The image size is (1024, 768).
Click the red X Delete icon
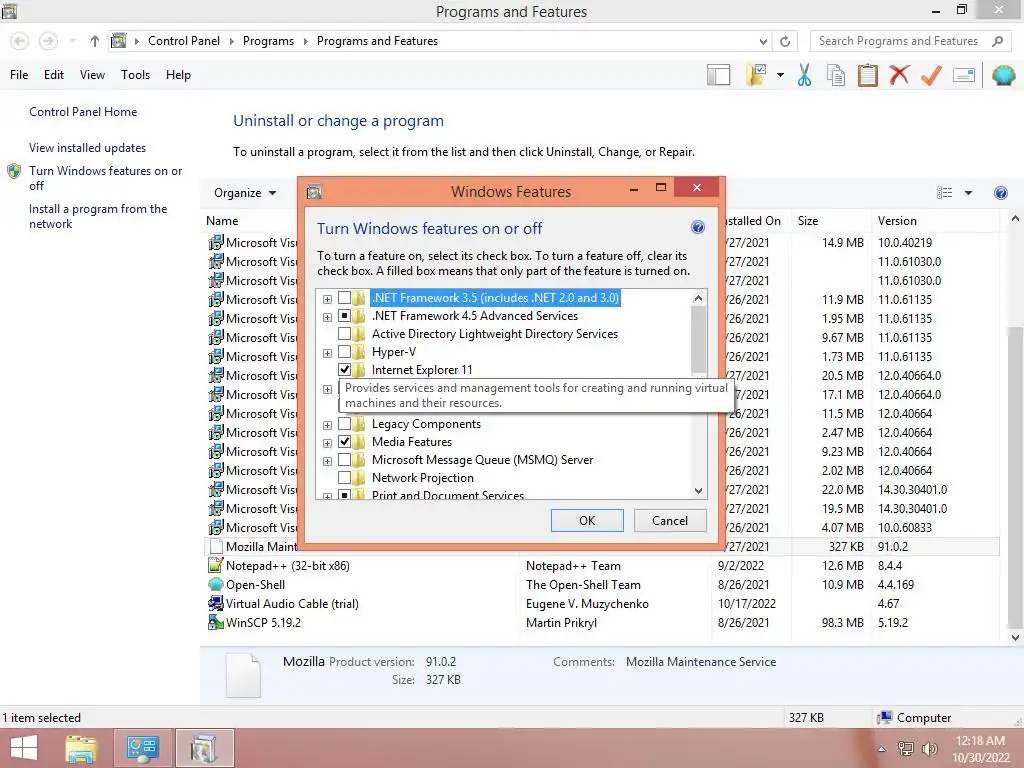pyautogui.click(x=899, y=75)
